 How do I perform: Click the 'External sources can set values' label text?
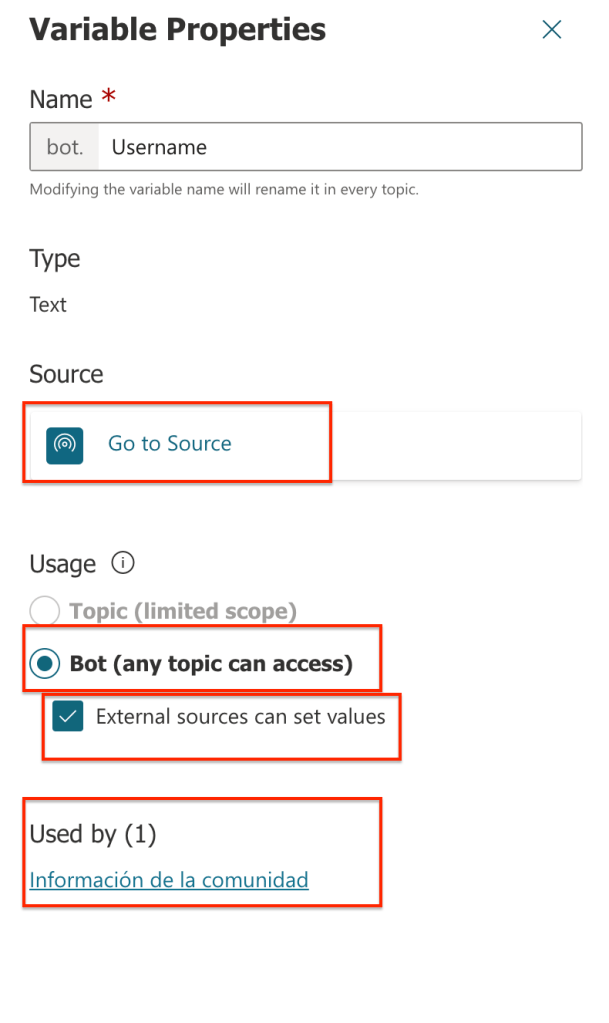240,717
